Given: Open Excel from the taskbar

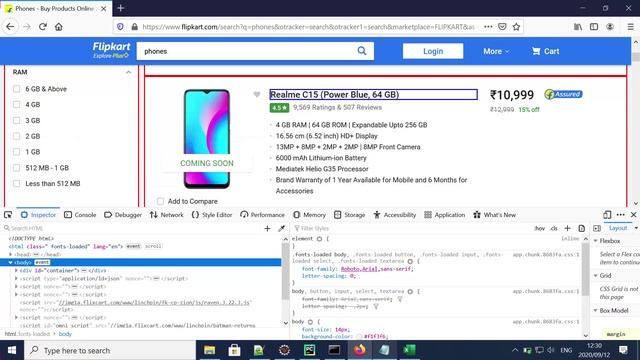Looking at the screenshot, I should pos(409,350).
